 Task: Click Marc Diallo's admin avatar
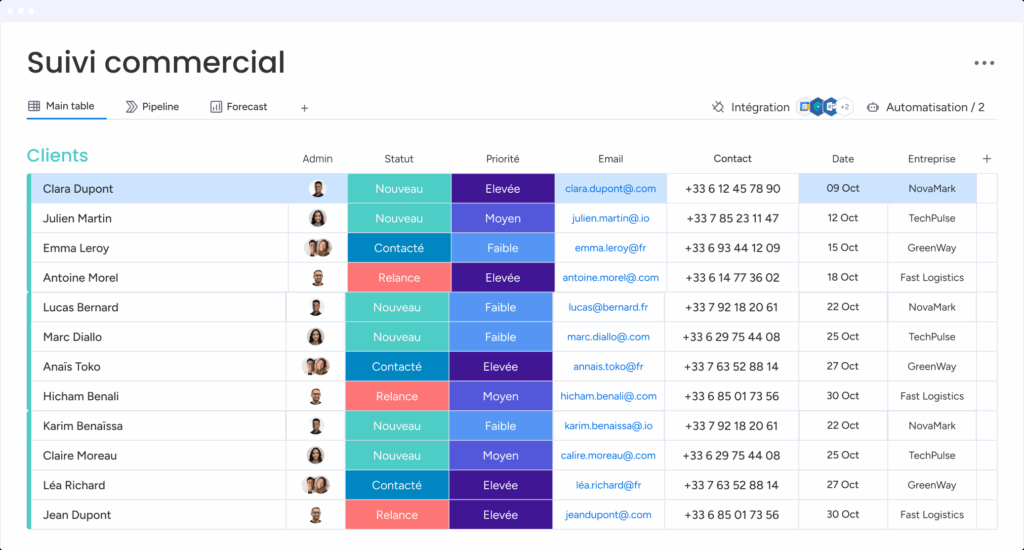315,337
